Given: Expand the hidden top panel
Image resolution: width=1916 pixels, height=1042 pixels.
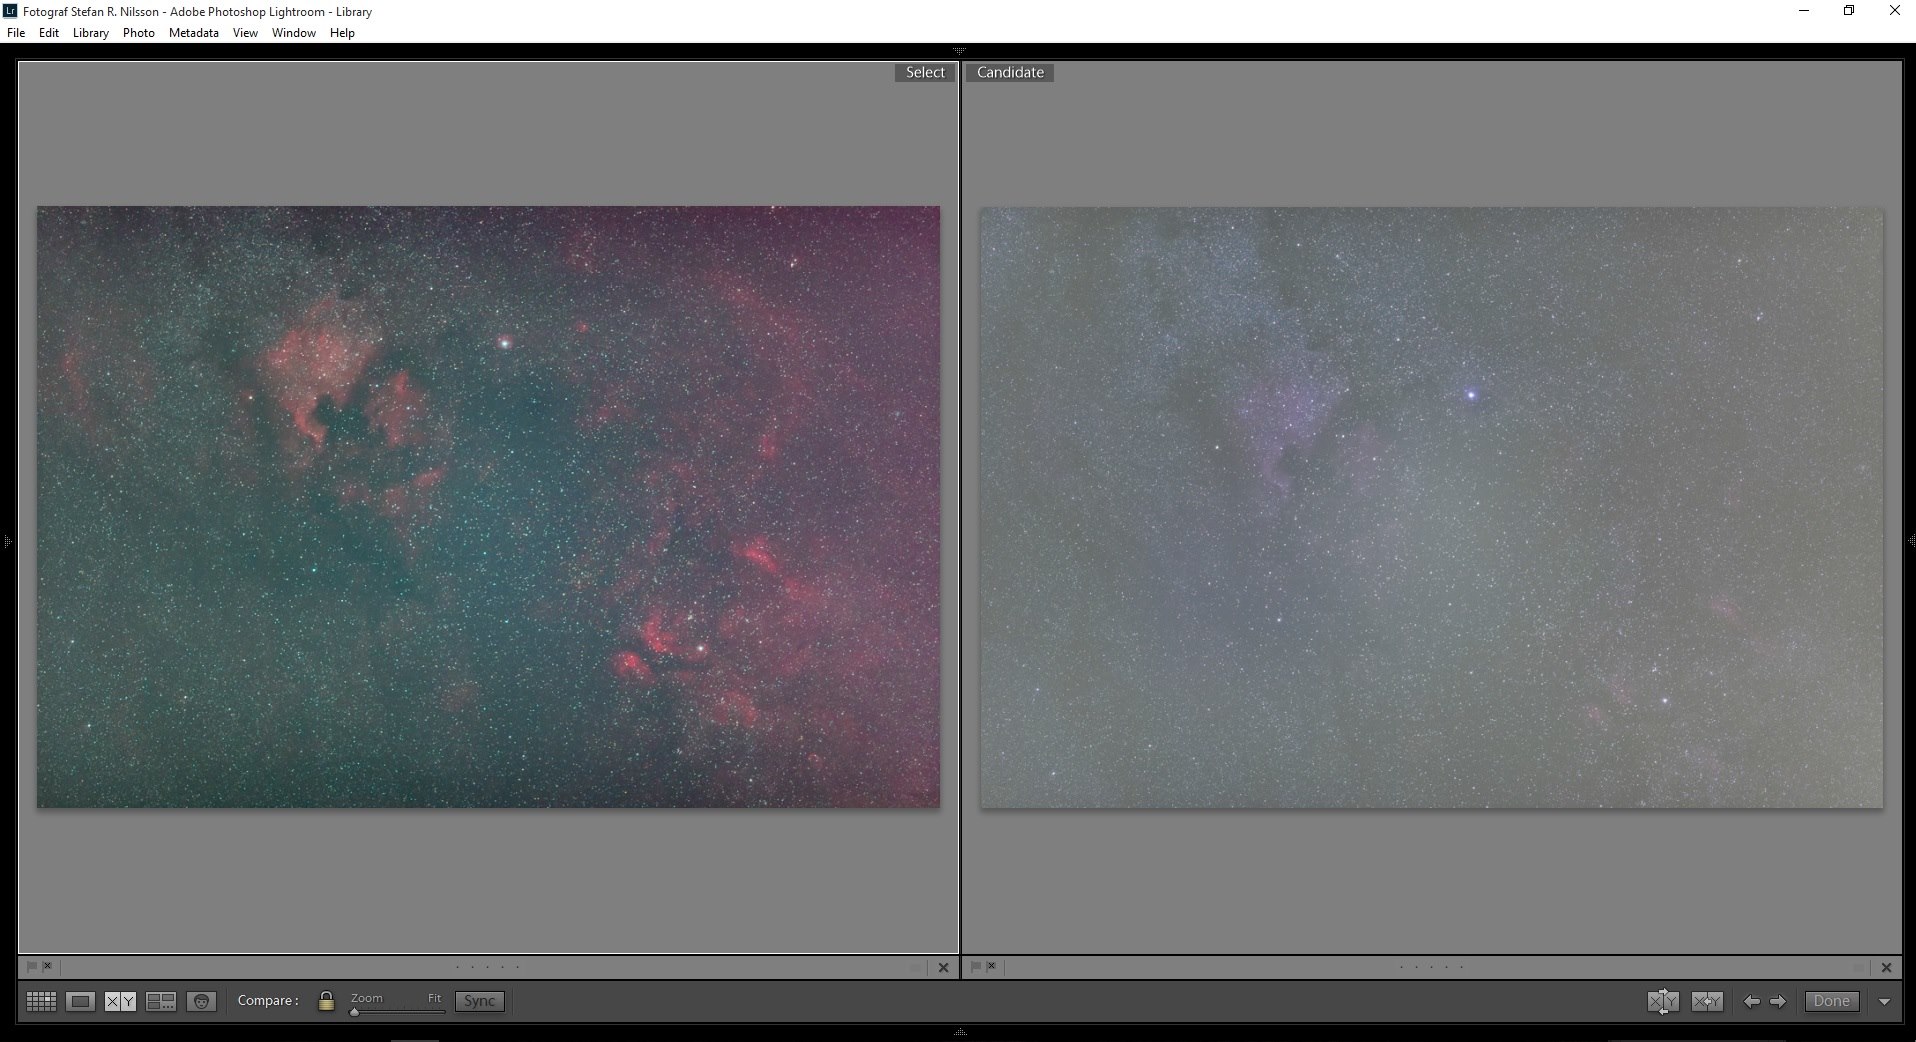Looking at the screenshot, I should coord(959,50).
